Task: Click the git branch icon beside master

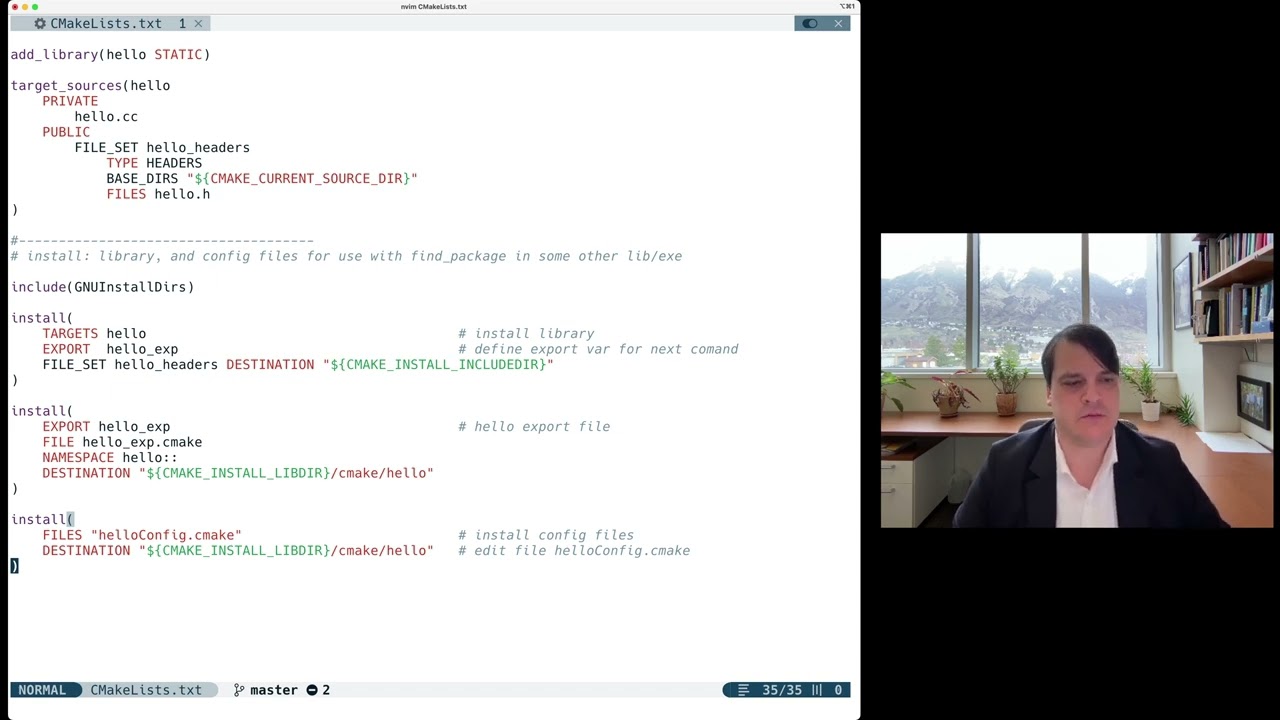Action: point(238,690)
